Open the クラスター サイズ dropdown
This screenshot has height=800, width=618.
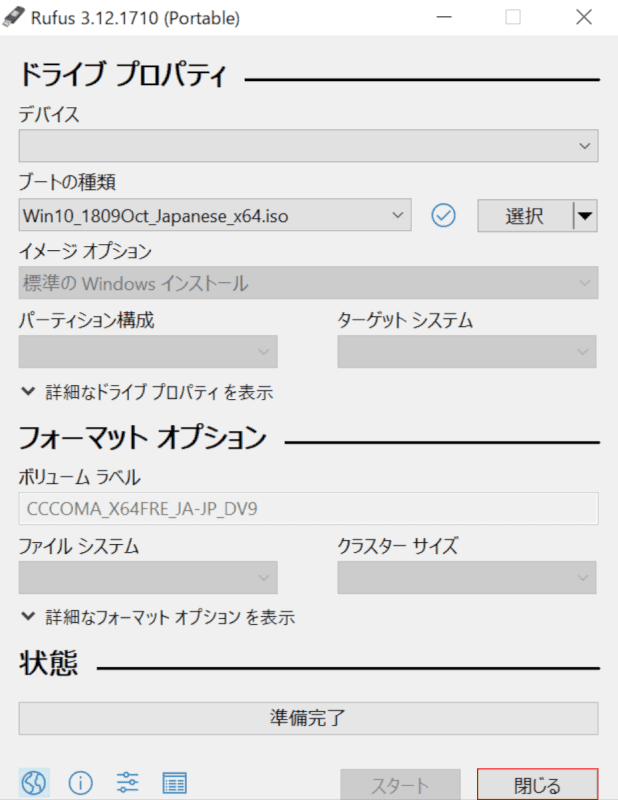pyautogui.click(x=466, y=578)
